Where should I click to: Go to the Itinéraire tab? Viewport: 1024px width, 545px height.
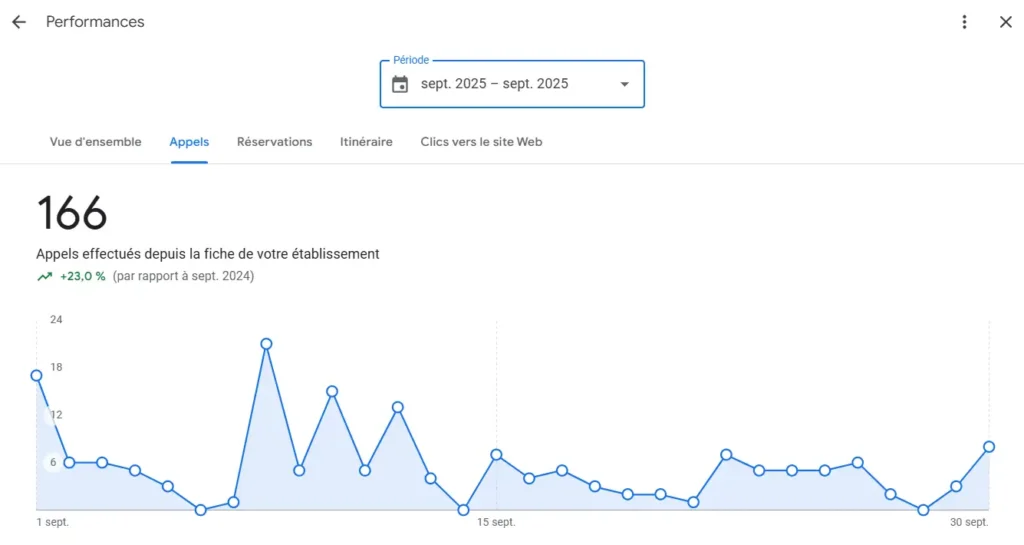tap(366, 142)
